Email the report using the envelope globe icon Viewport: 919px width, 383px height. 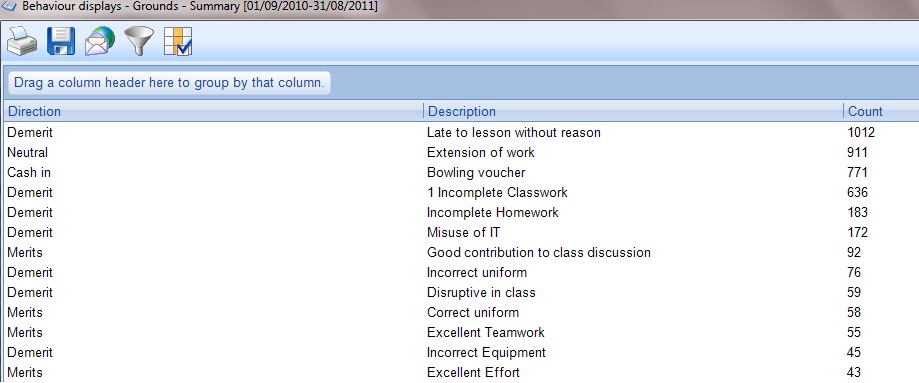point(100,42)
